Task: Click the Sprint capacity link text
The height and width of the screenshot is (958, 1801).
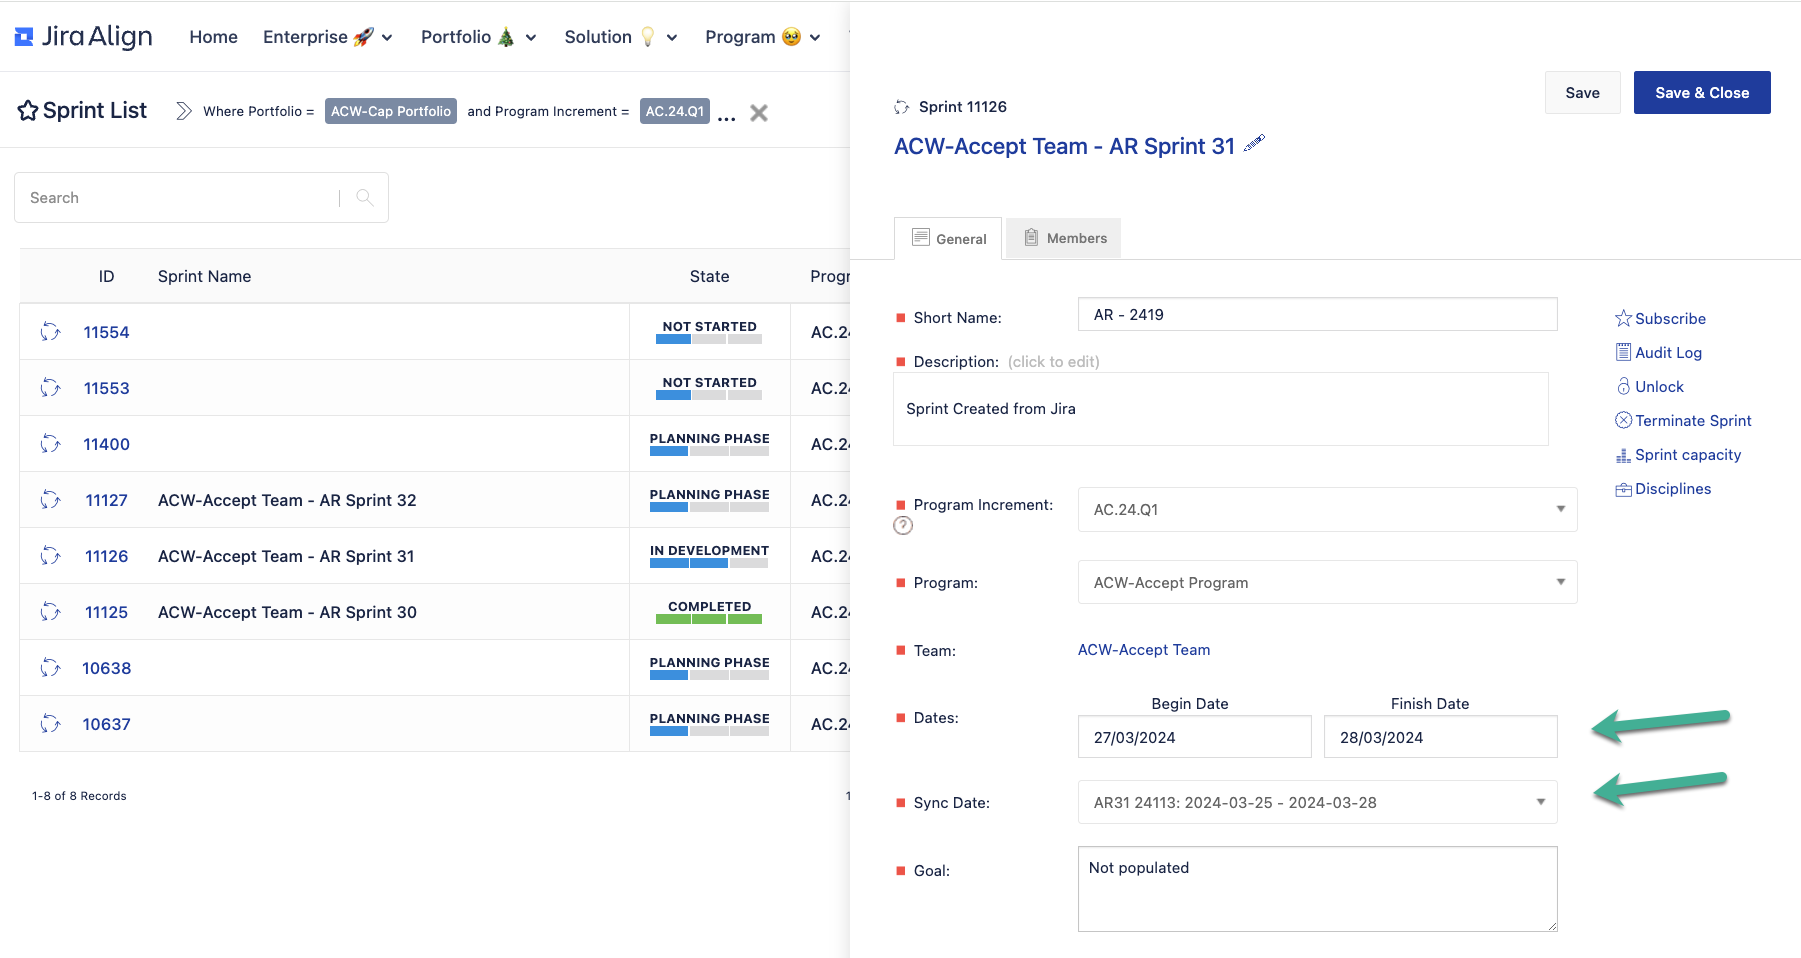Action: tap(1688, 455)
